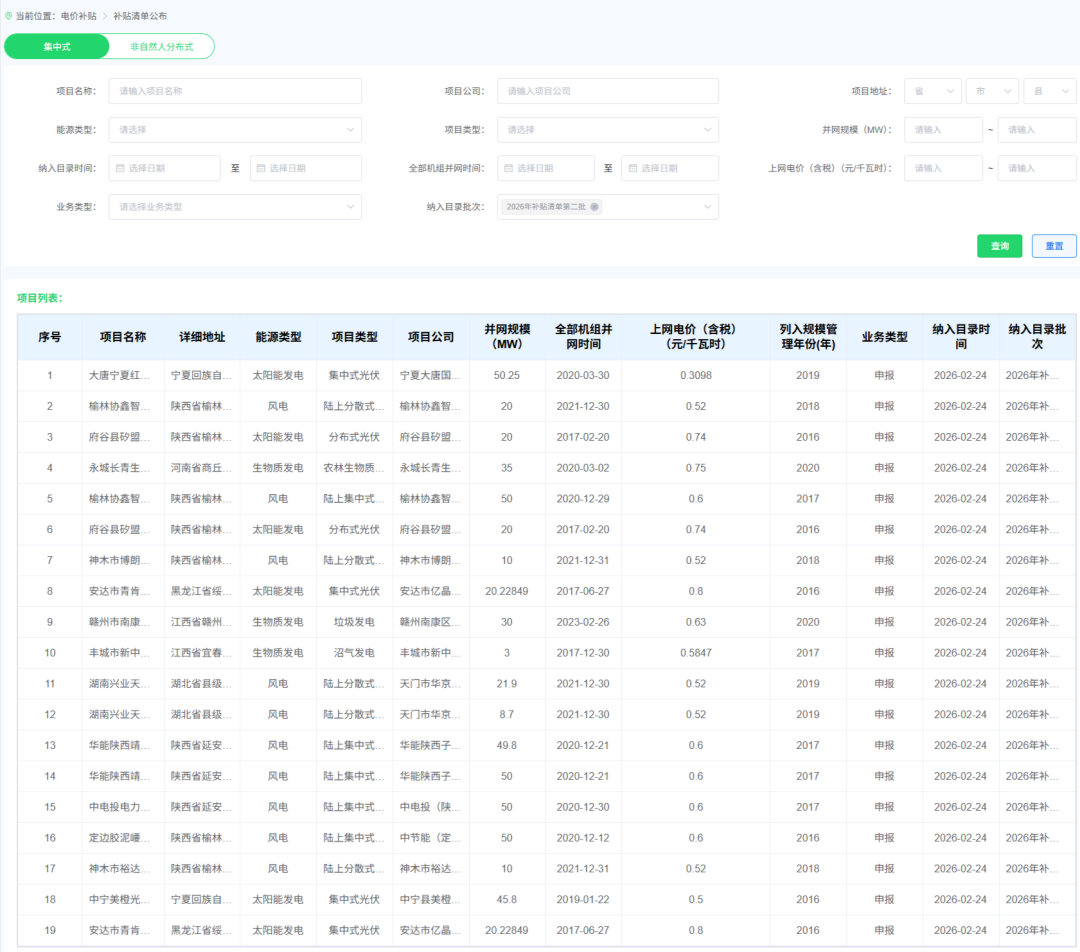Click calendar icon in 全部机组并网时间 start date
Viewport: 1080px width, 952px height.
508,168
